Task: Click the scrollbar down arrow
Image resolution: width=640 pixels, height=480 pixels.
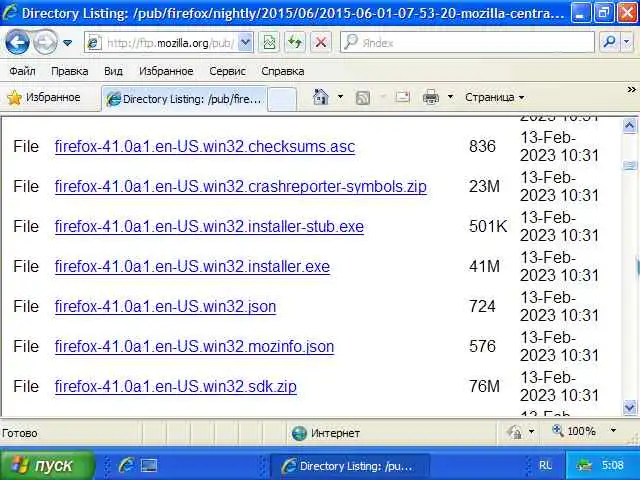Action: pyautogui.click(x=629, y=407)
